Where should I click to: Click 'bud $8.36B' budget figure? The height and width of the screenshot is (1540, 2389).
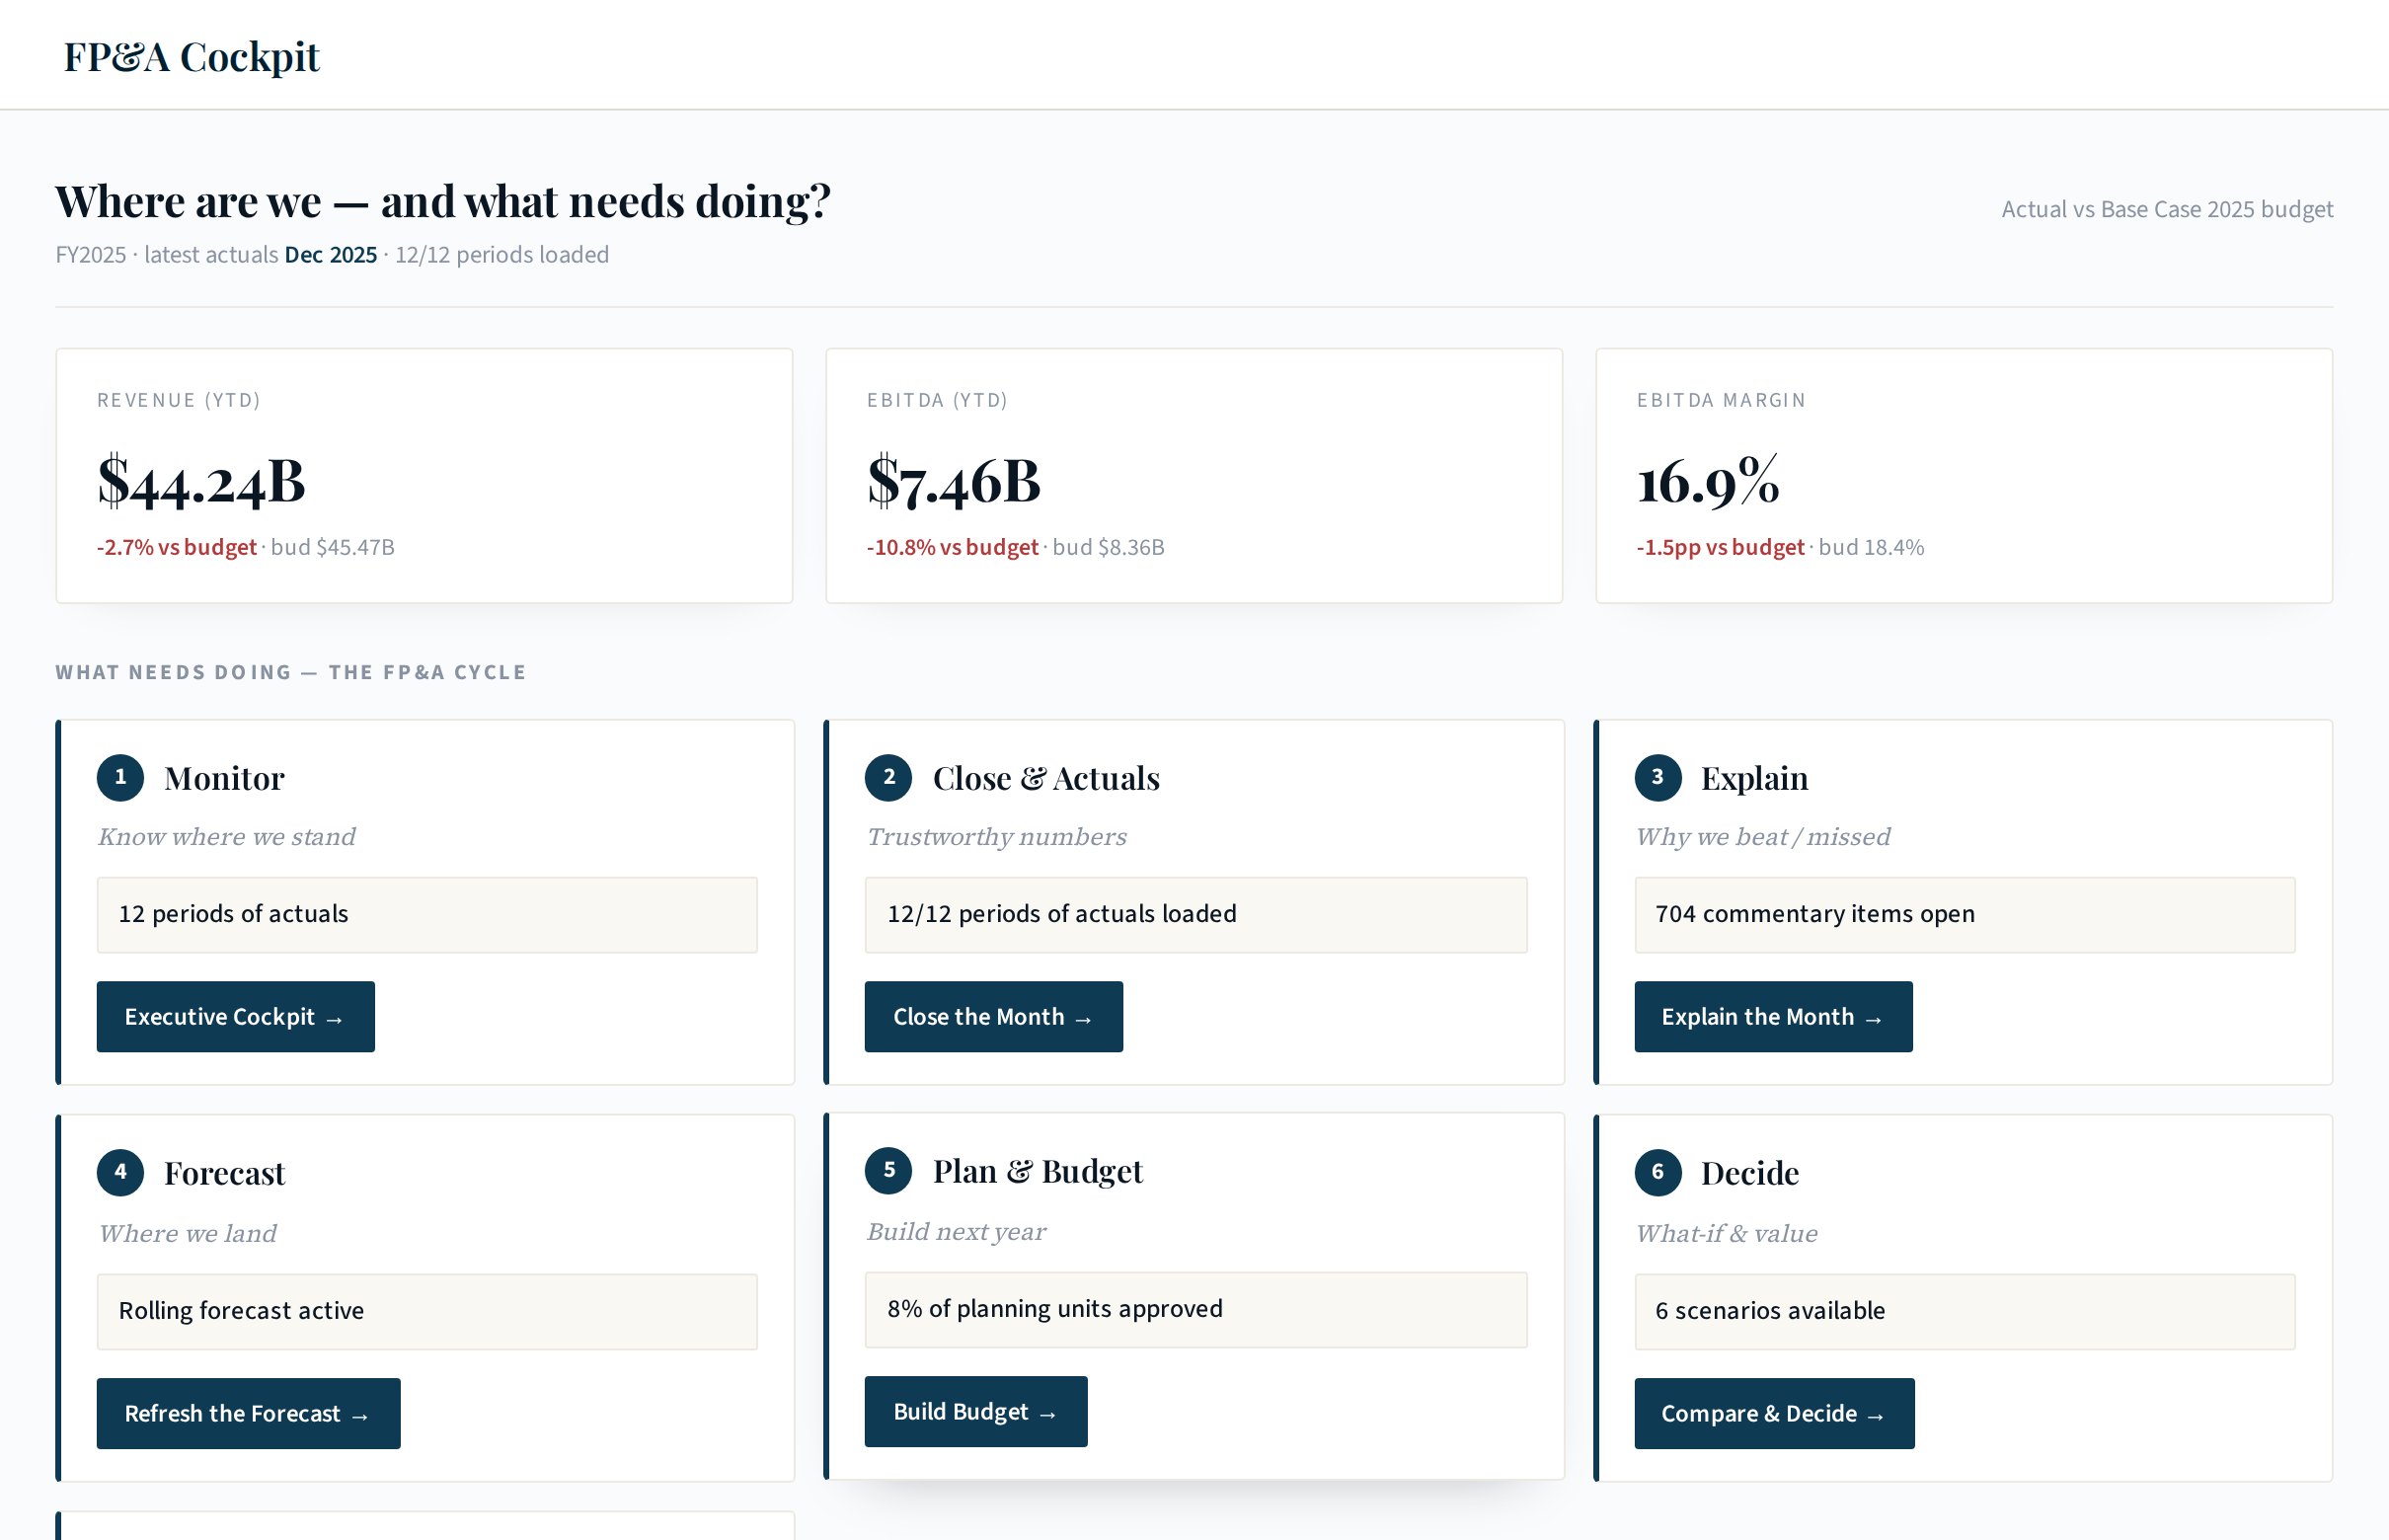coord(1109,547)
